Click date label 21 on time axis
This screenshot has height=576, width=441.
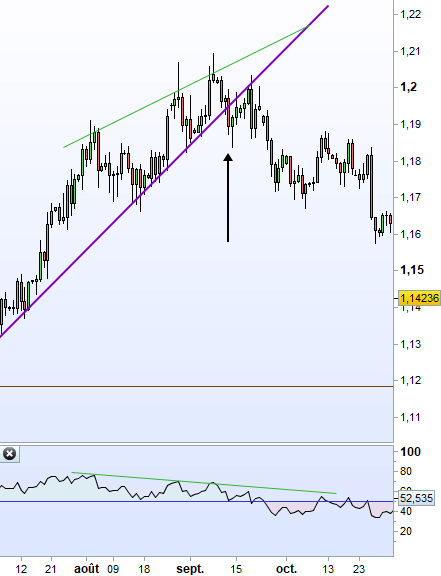(x=50, y=569)
